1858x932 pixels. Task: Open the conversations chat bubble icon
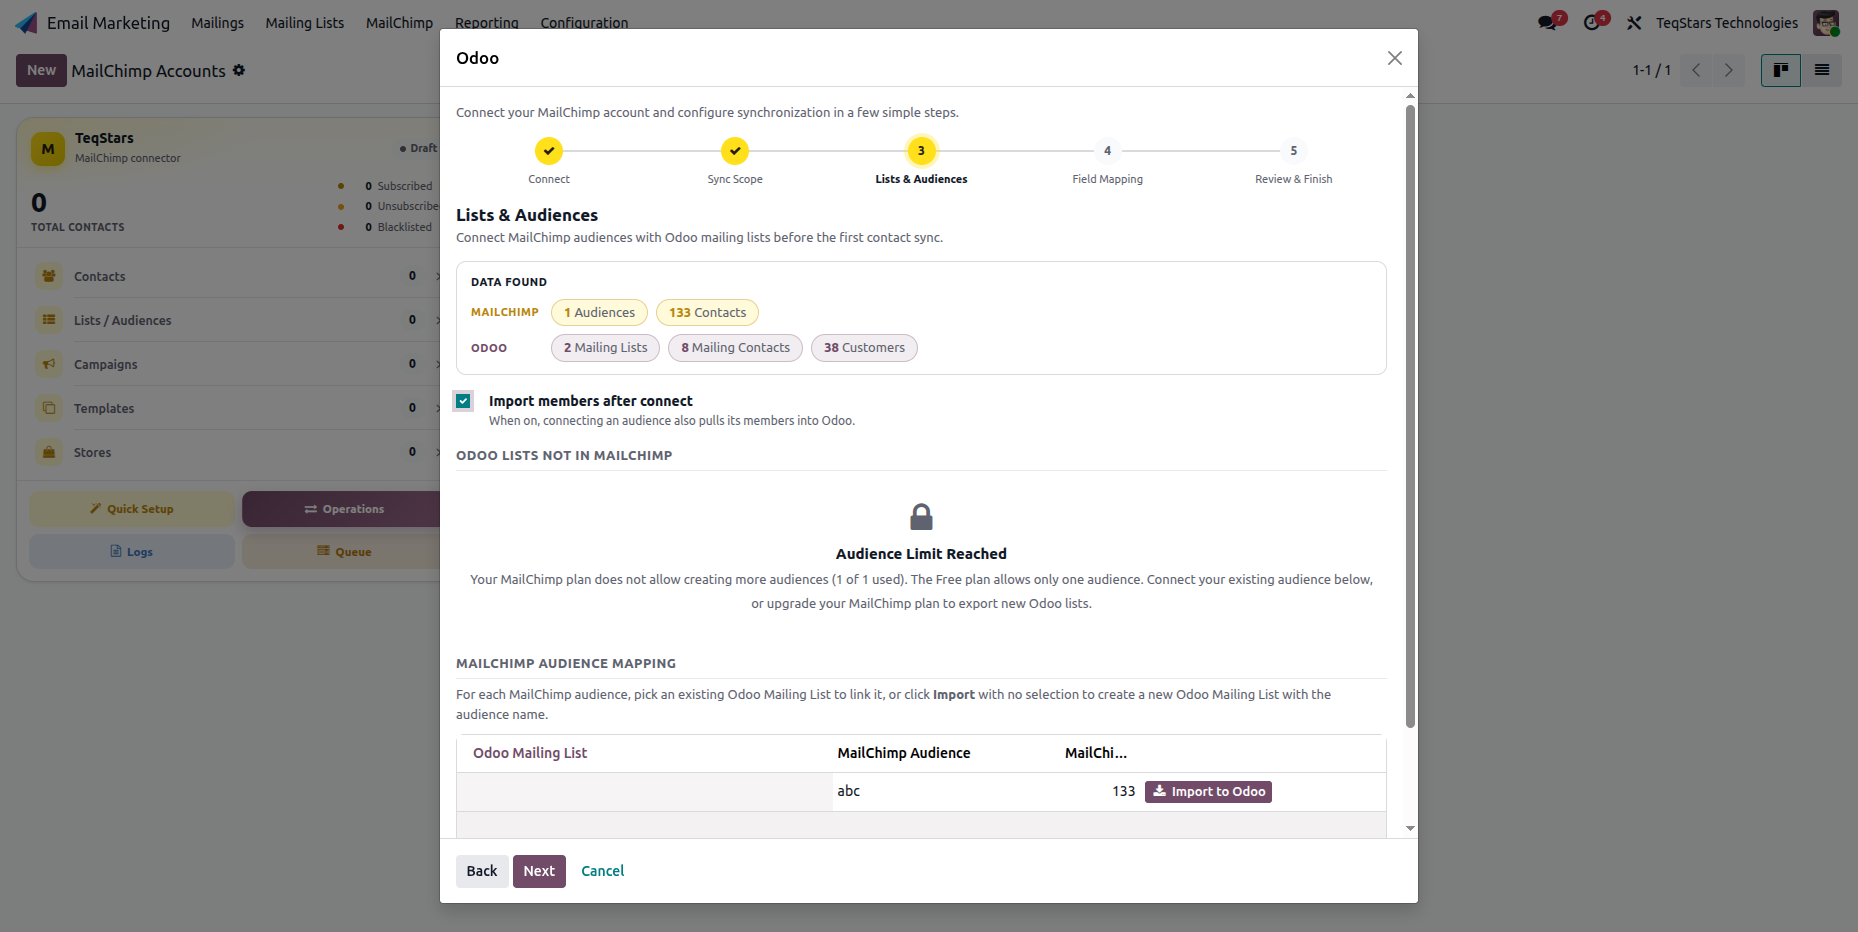(x=1549, y=22)
